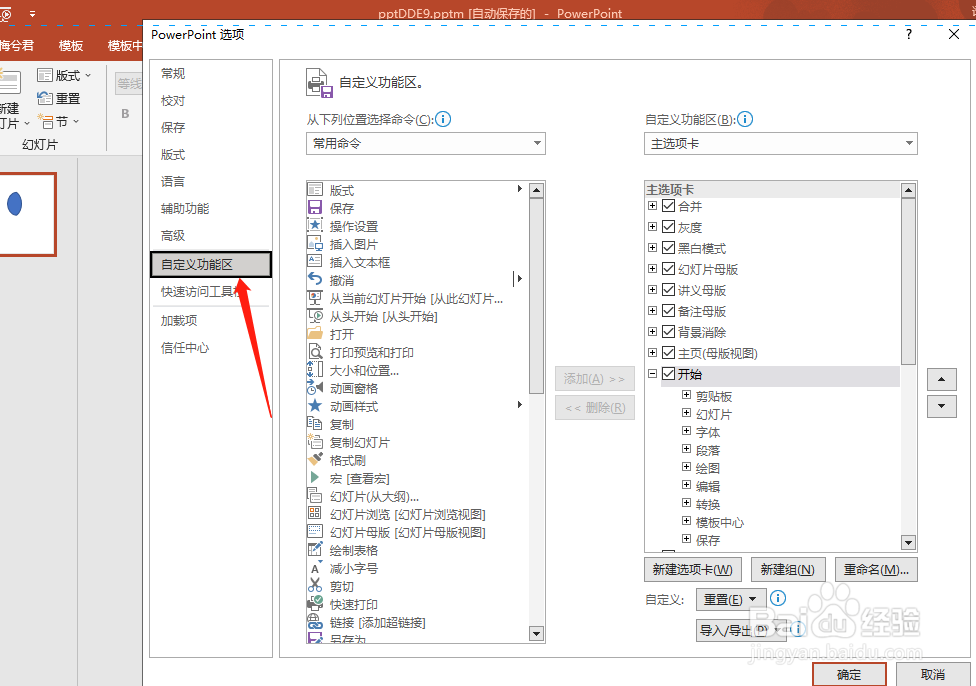Toggle the 背景消除 checkbox
The image size is (976, 686).
click(x=669, y=332)
